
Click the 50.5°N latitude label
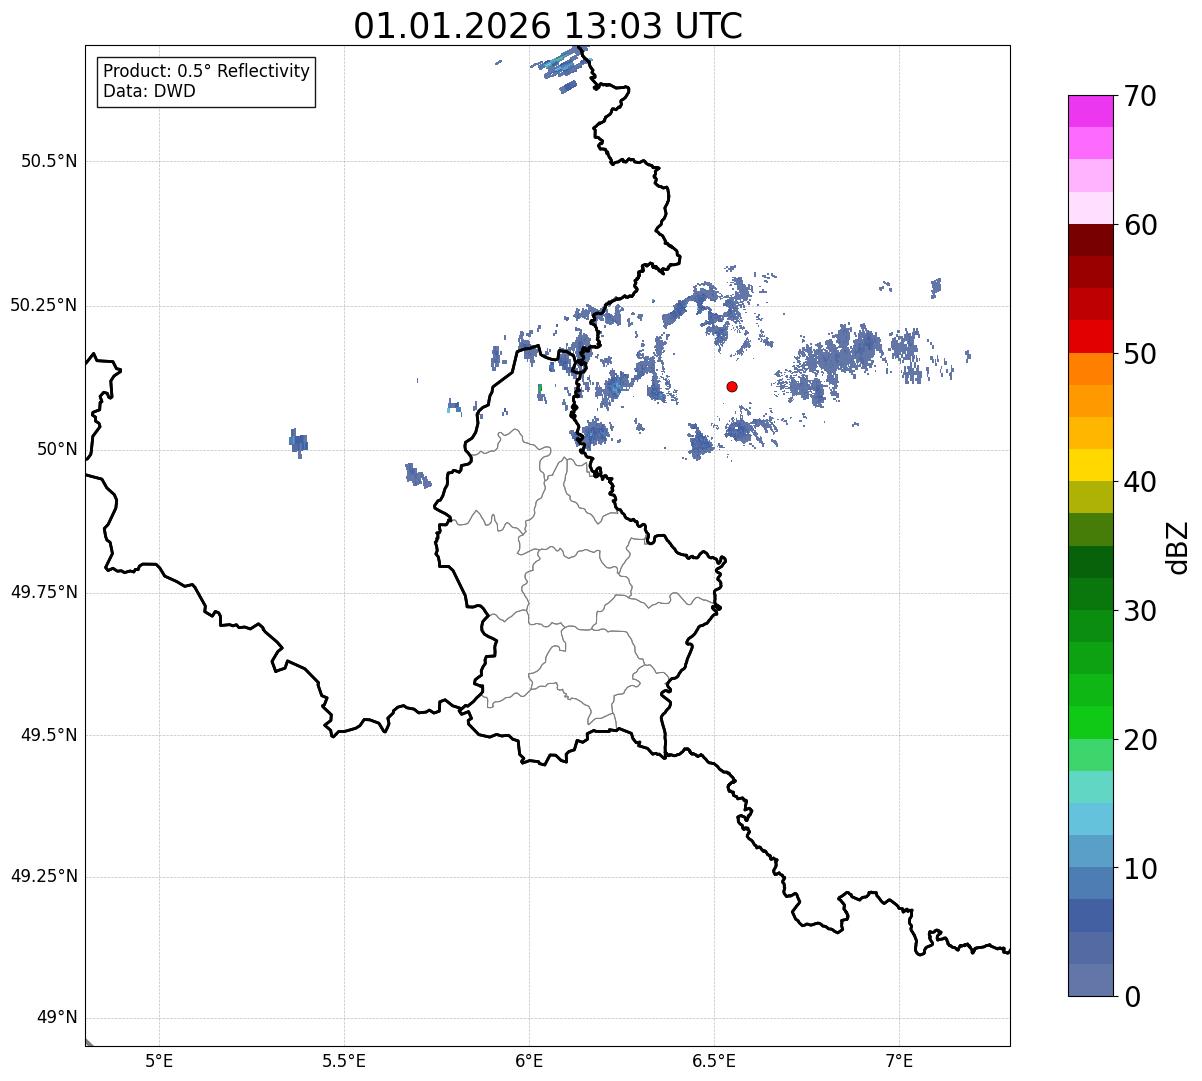(x=49, y=162)
